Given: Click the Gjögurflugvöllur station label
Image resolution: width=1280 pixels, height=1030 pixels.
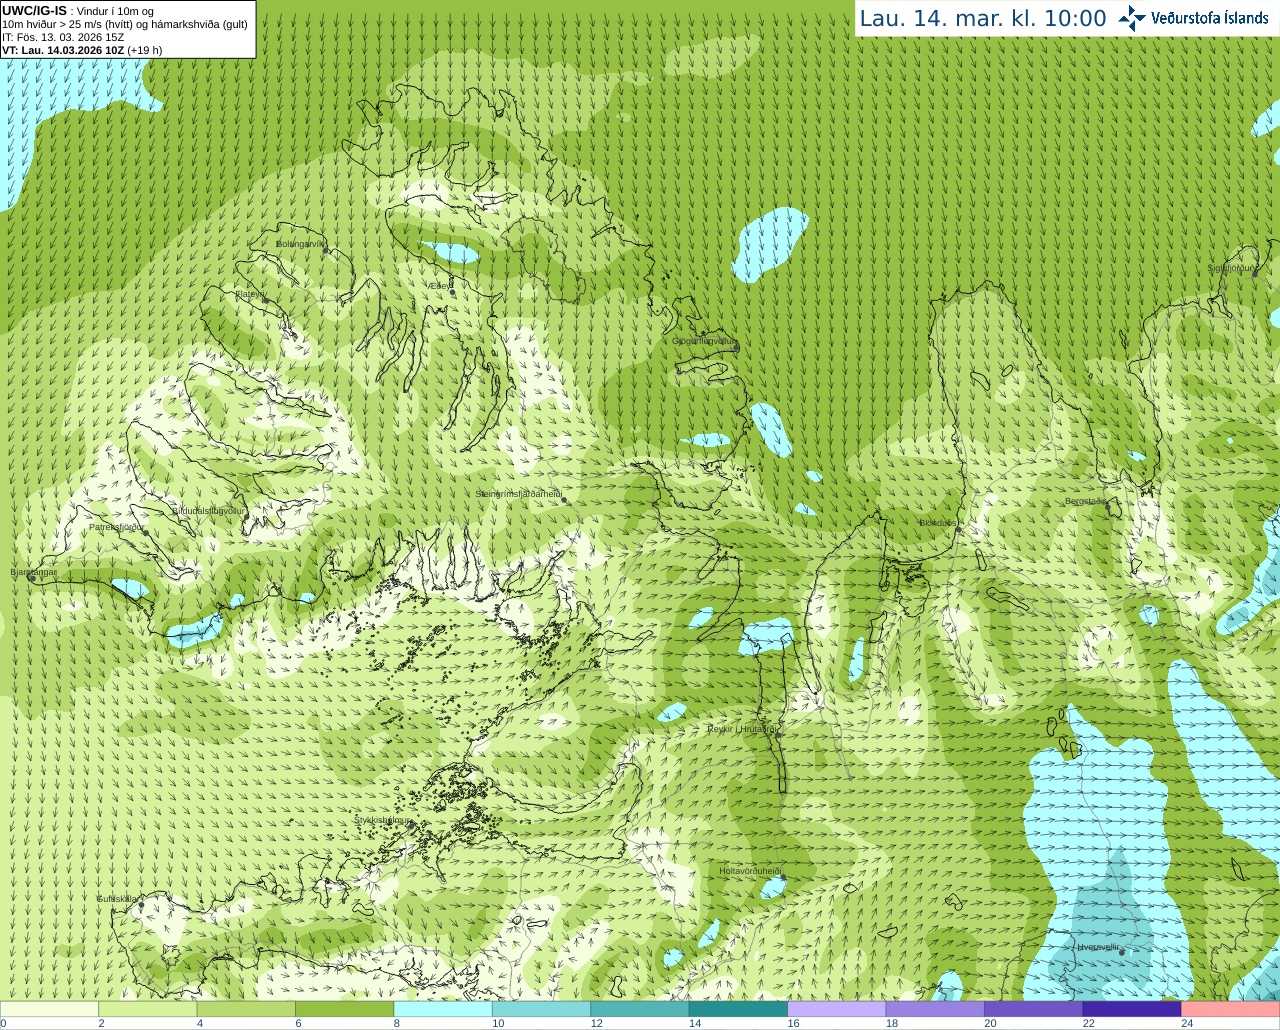Looking at the screenshot, I should (x=704, y=341).
